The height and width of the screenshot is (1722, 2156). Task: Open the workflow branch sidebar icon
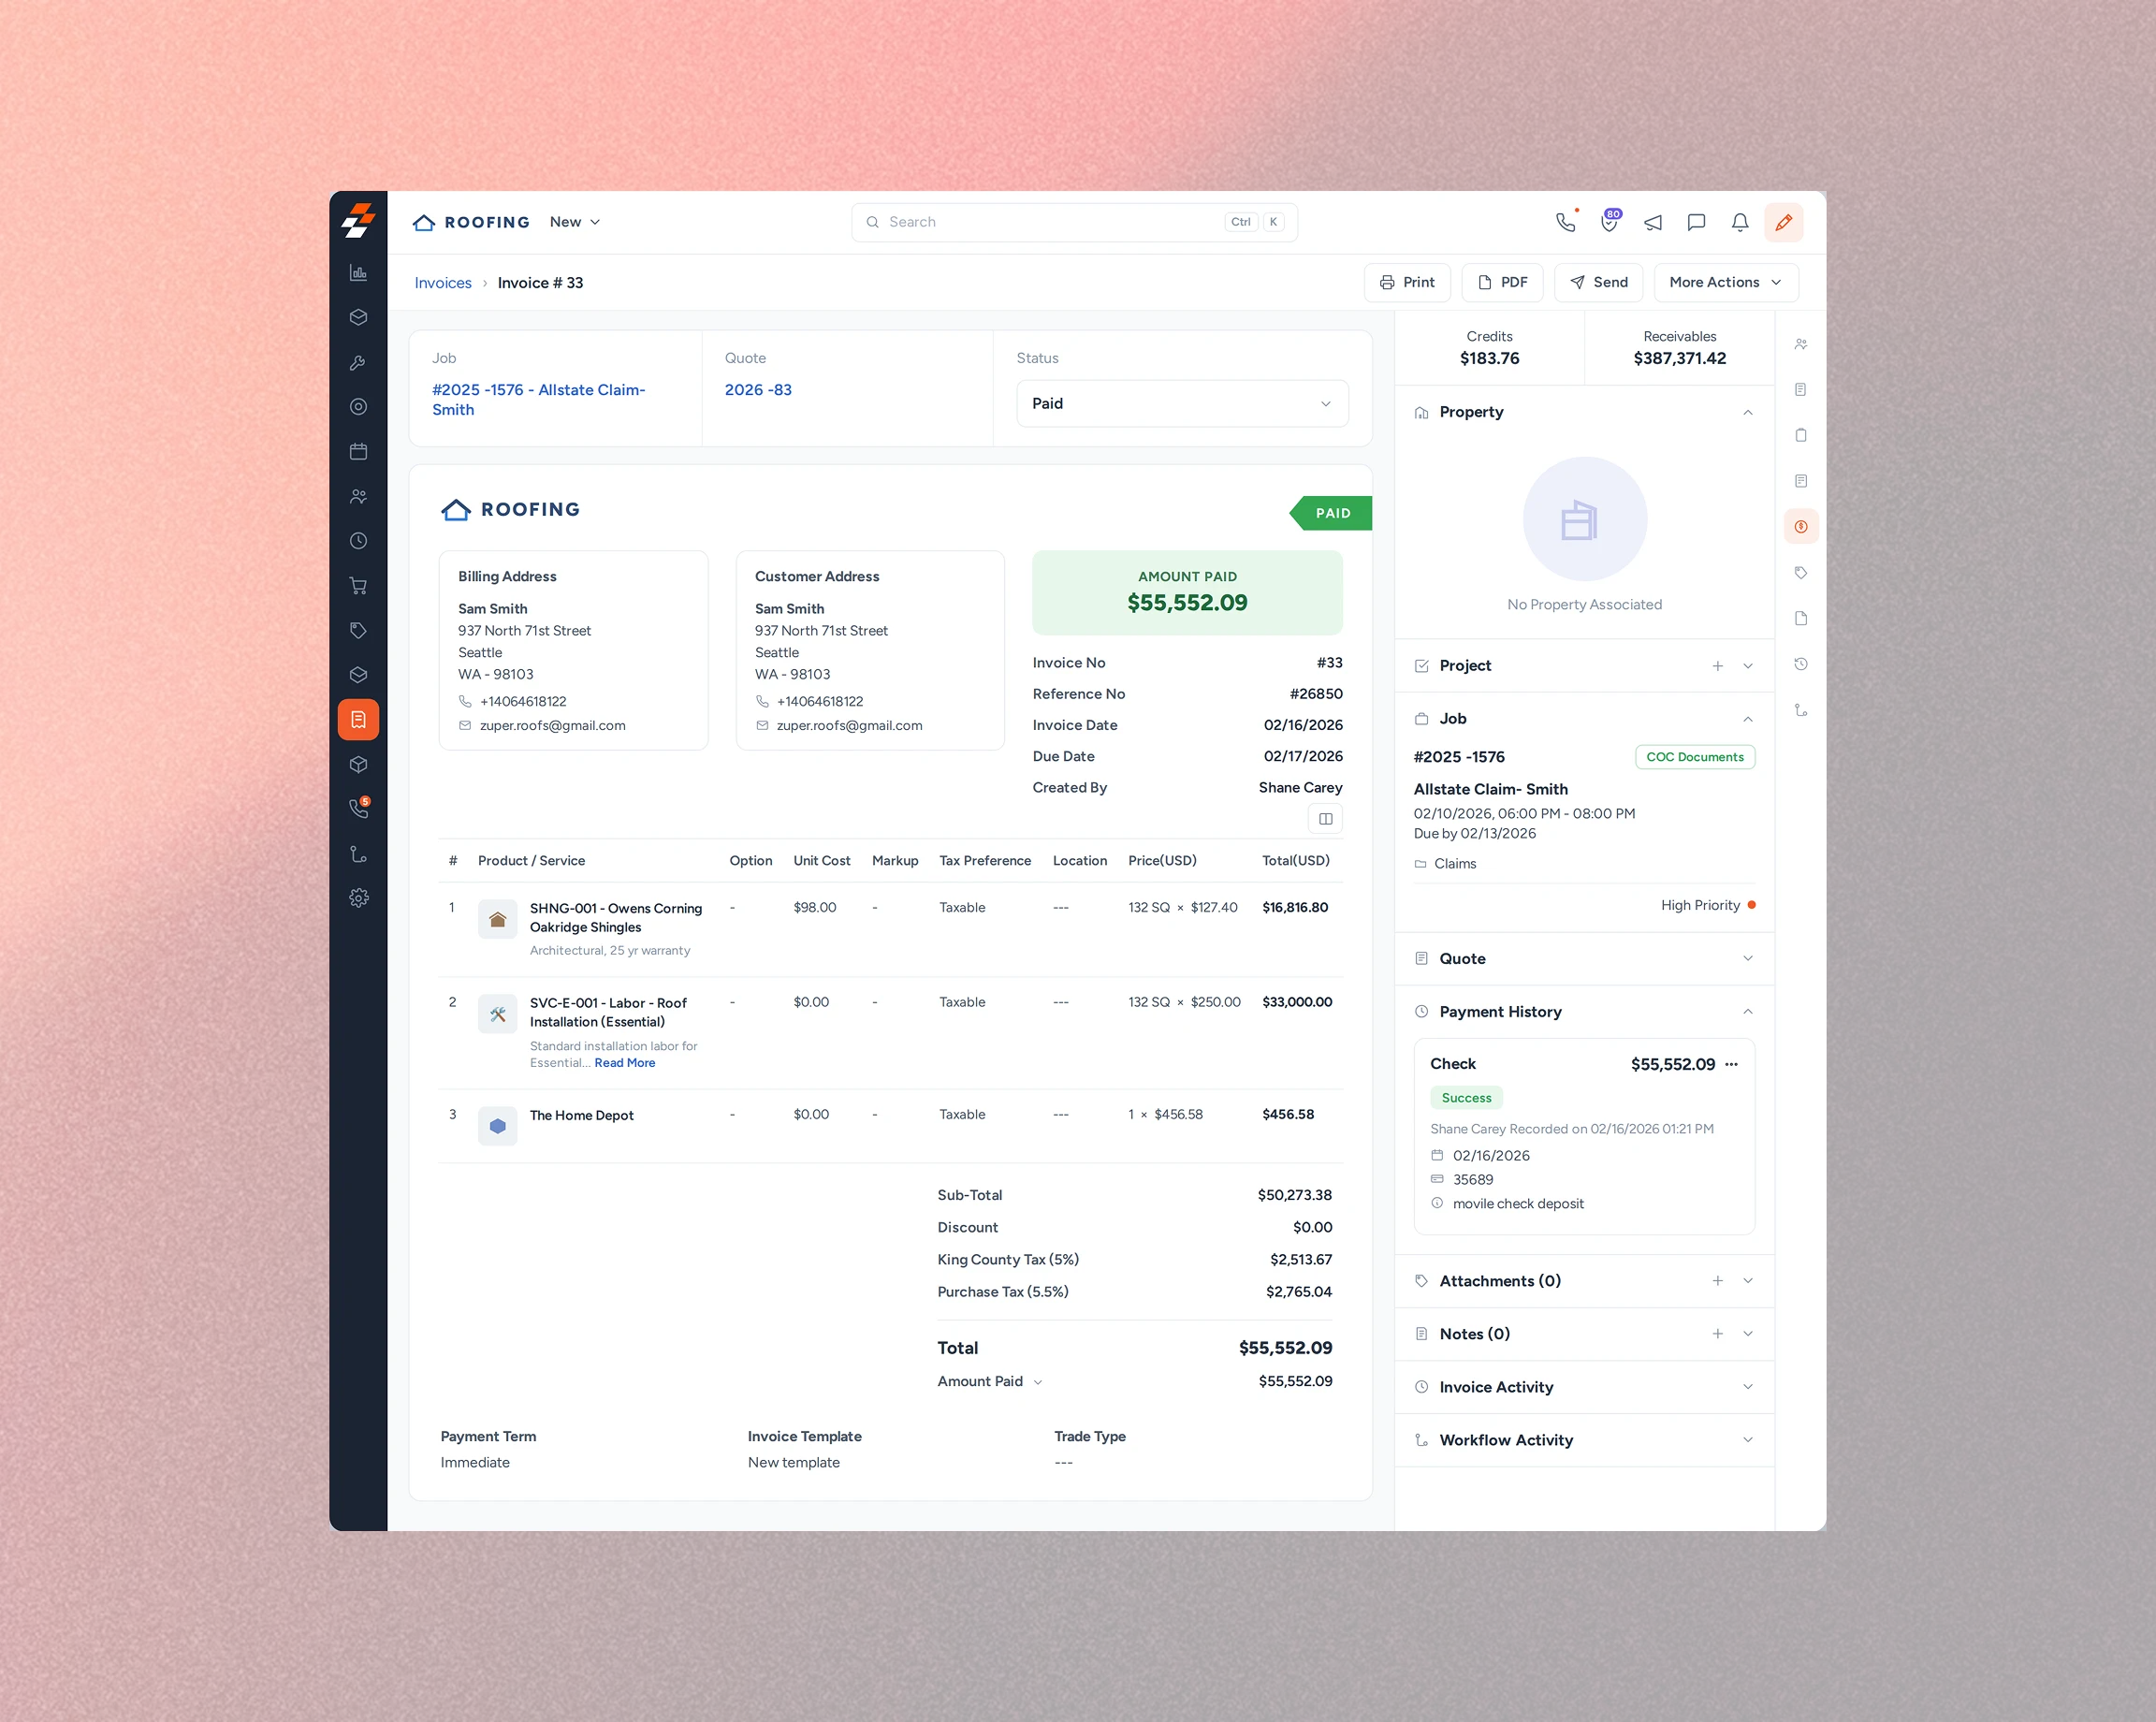coord(358,854)
